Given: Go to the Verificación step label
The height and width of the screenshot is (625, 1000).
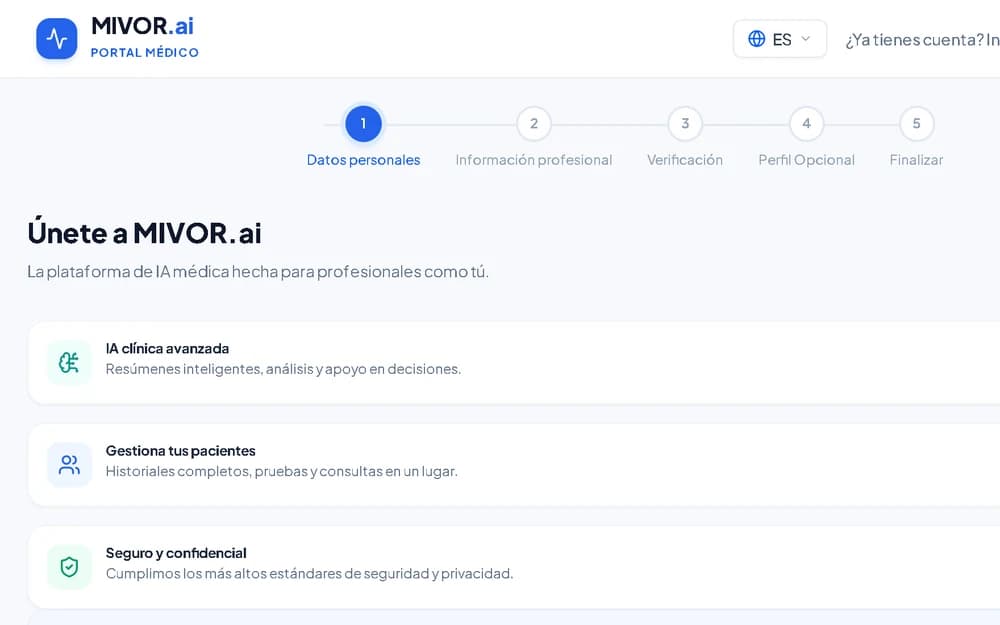Looking at the screenshot, I should pos(685,160).
